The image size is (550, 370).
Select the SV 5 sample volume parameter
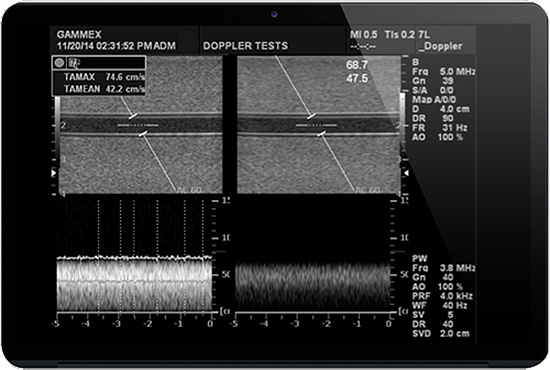(x=433, y=315)
